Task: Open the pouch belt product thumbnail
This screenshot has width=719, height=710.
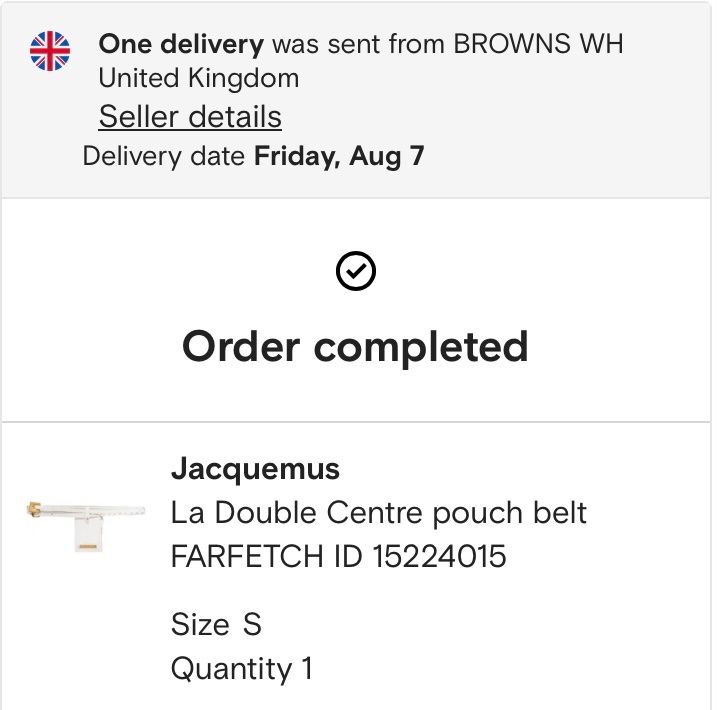Action: (86, 526)
